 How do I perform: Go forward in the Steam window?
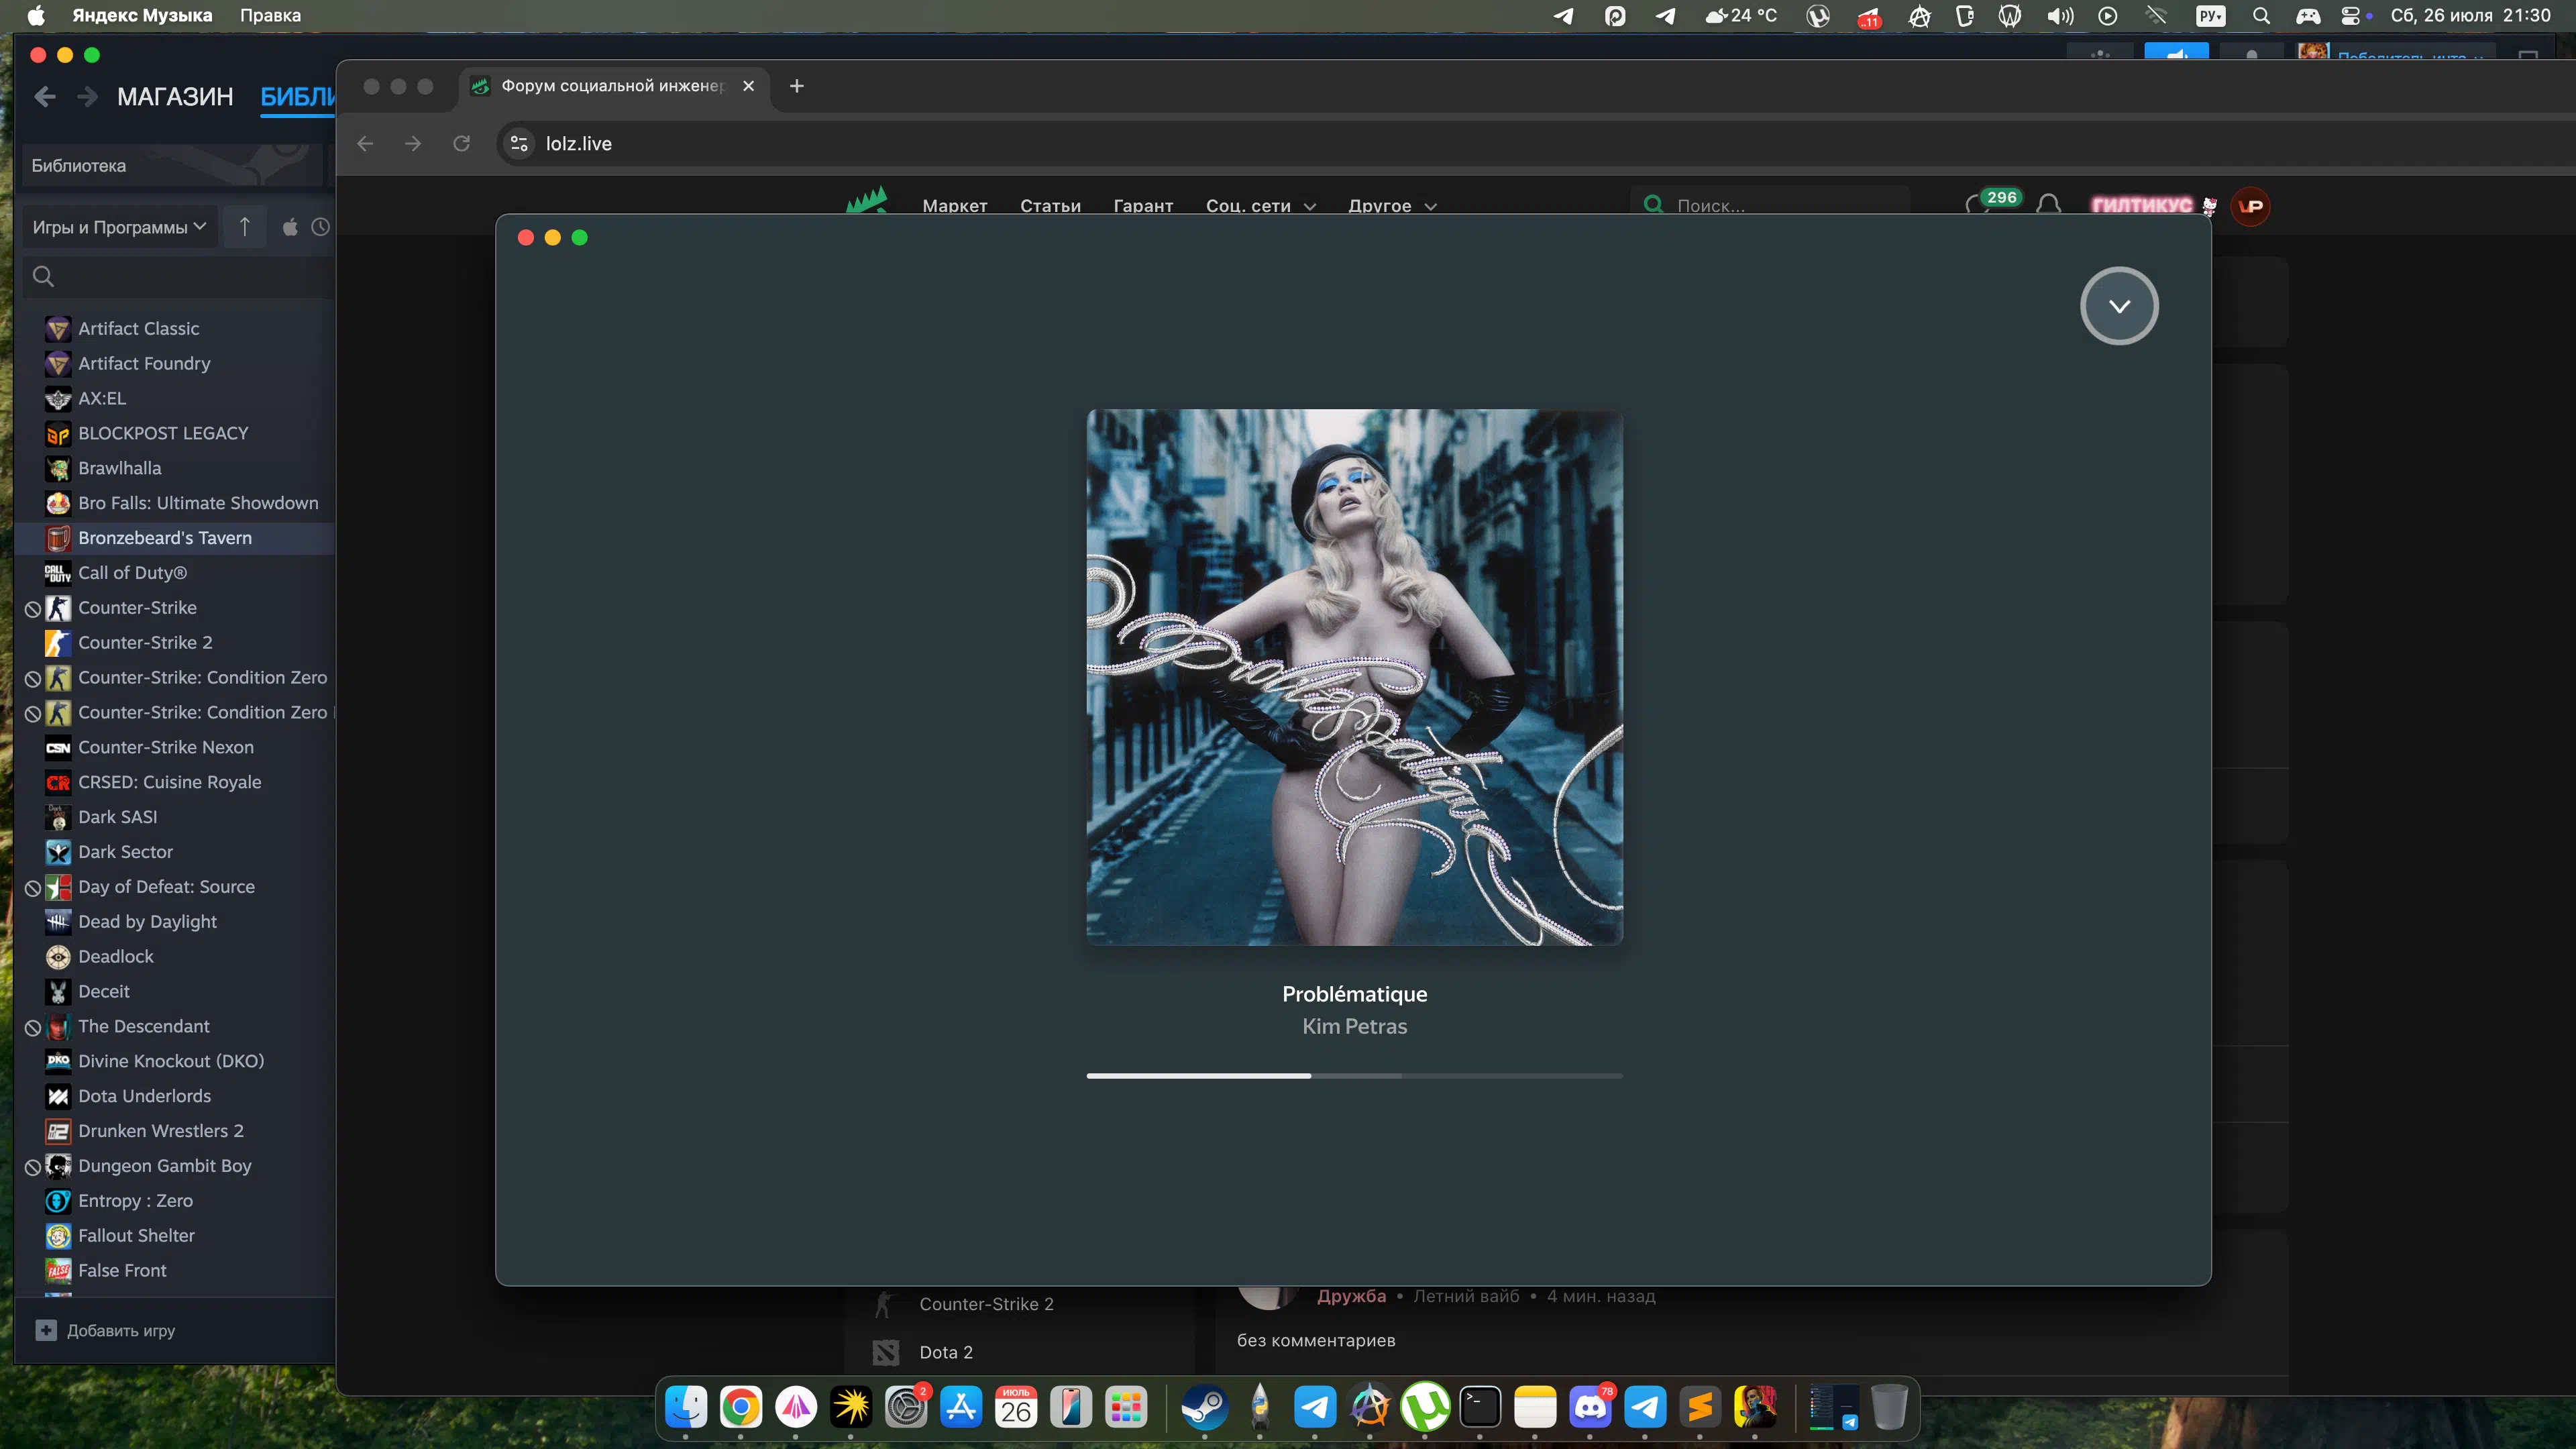point(88,96)
